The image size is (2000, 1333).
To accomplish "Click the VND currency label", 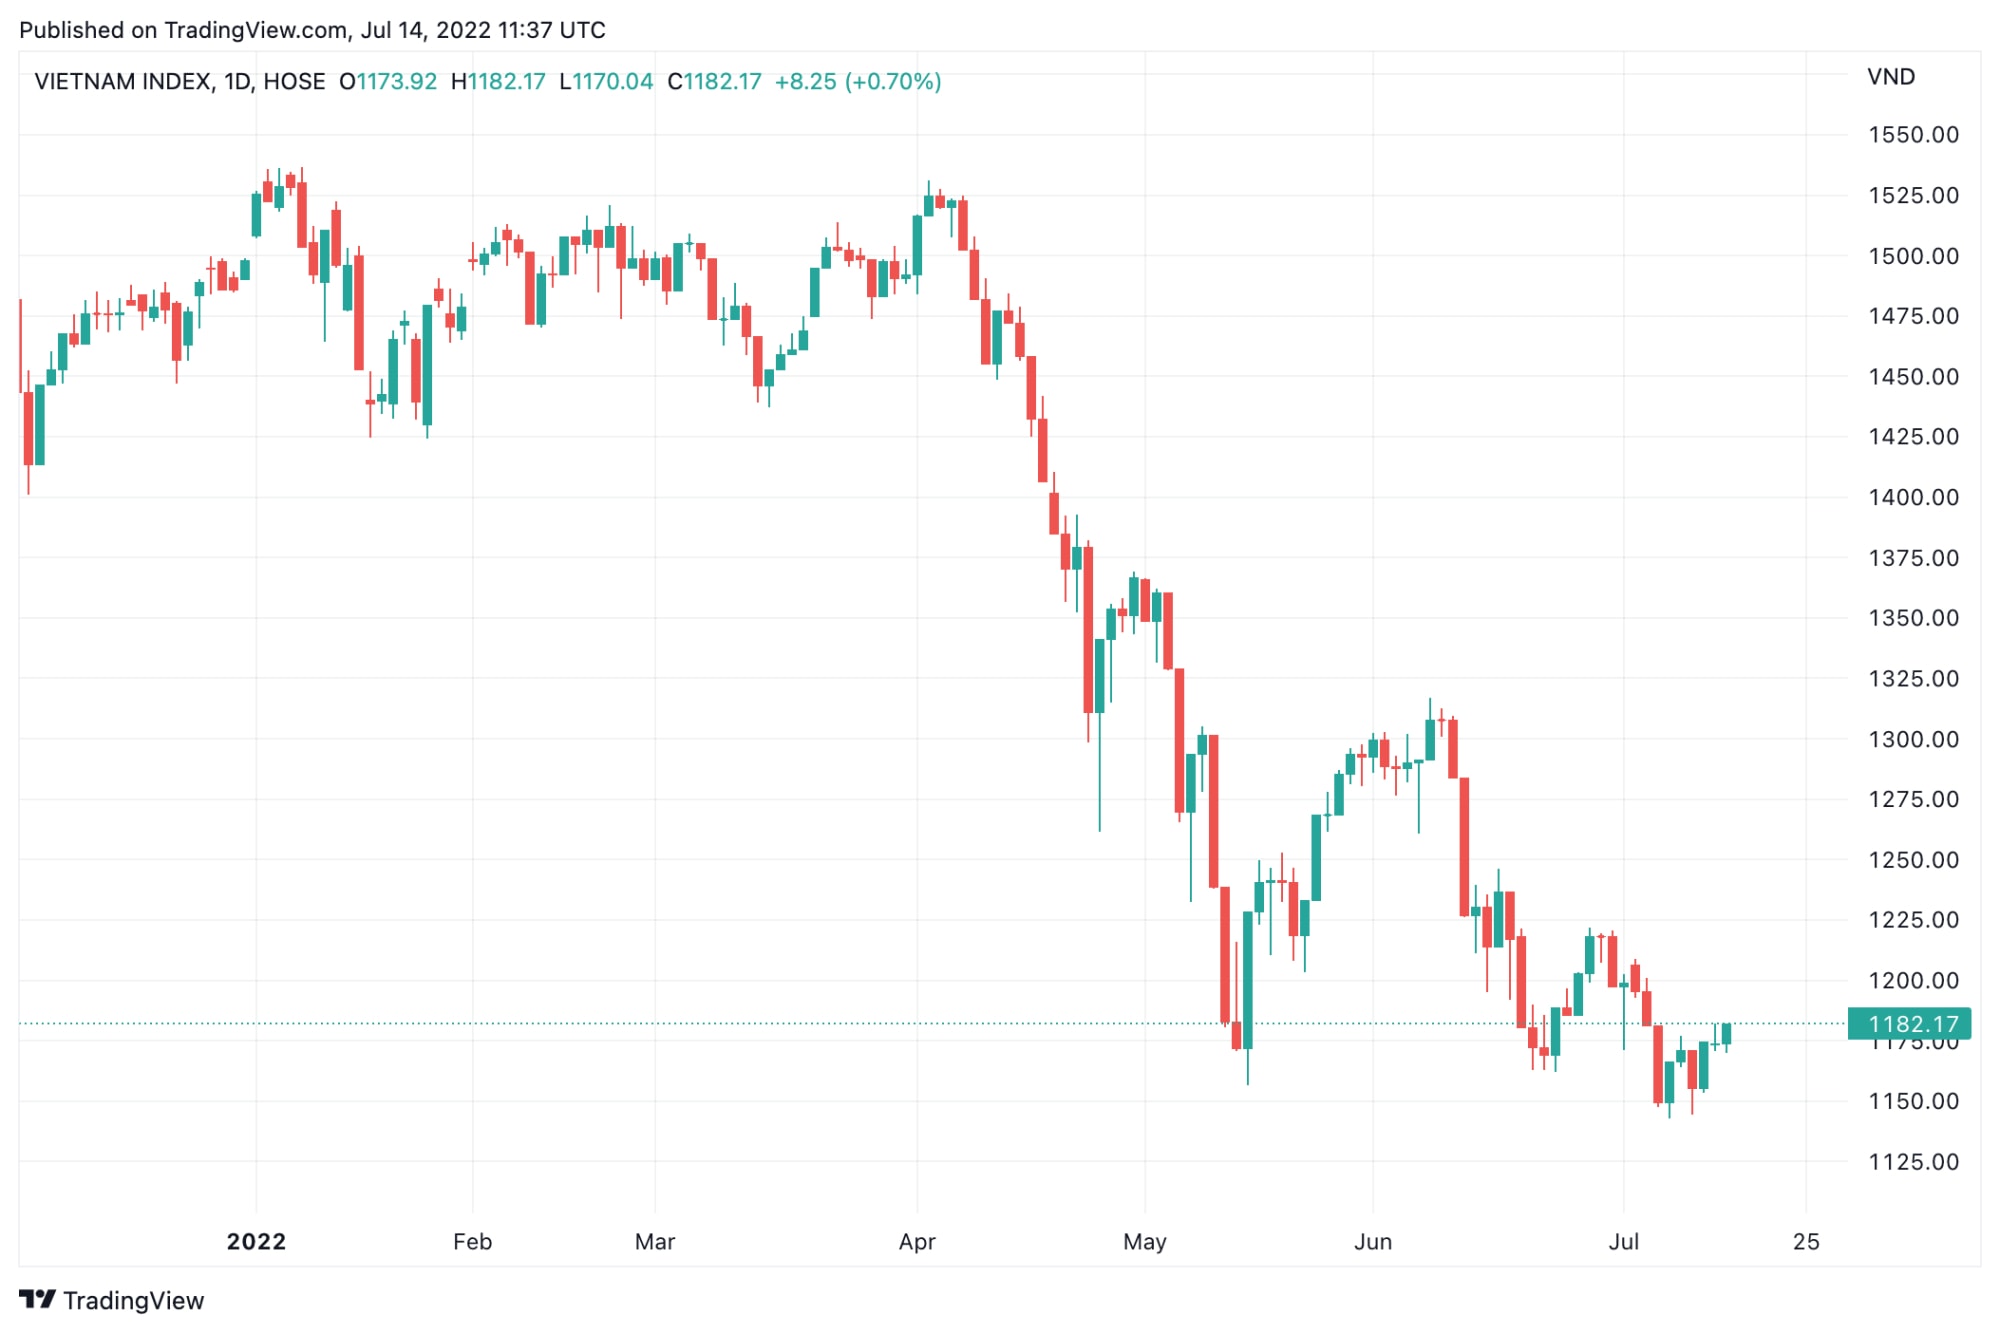I will (1891, 77).
